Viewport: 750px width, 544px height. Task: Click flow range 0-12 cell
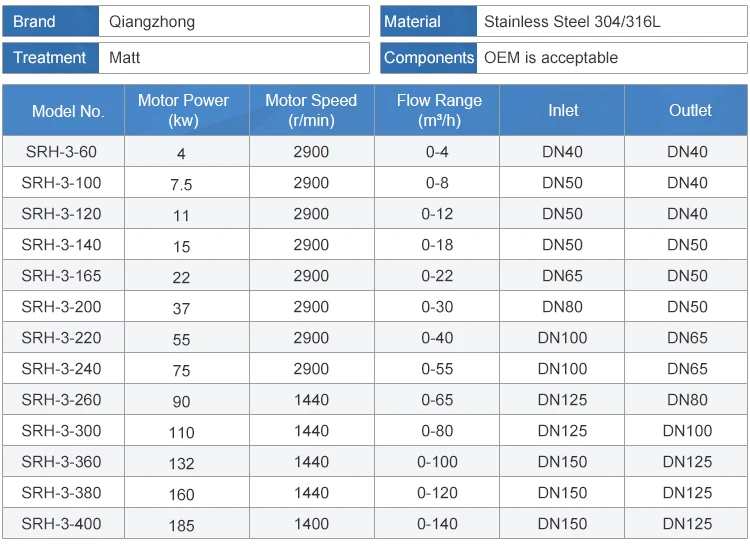click(x=437, y=214)
